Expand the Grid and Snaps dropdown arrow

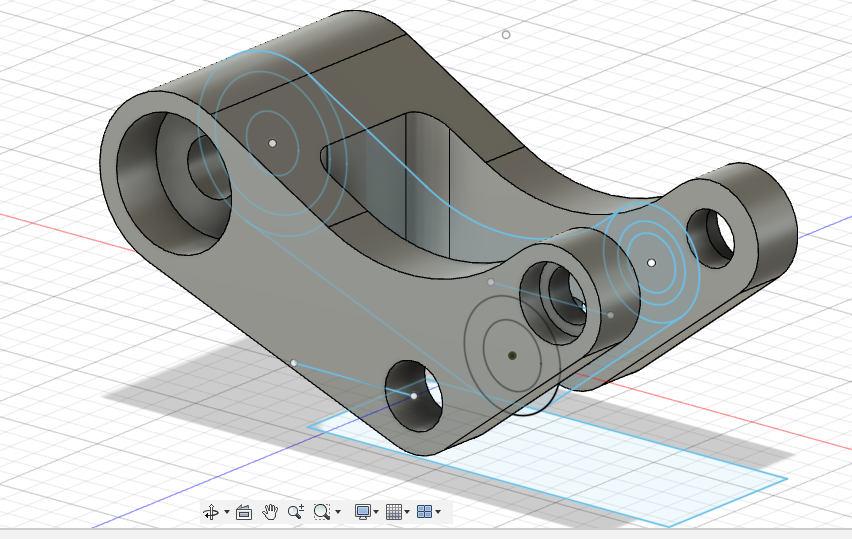pos(408,513)
